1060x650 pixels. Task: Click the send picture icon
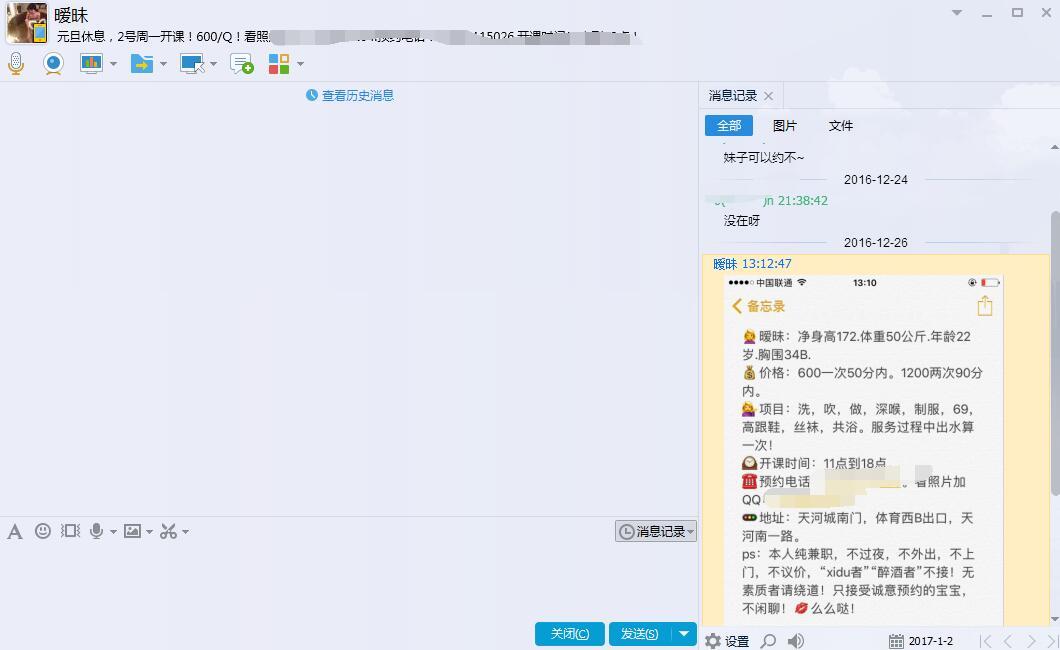click(132, 531)
